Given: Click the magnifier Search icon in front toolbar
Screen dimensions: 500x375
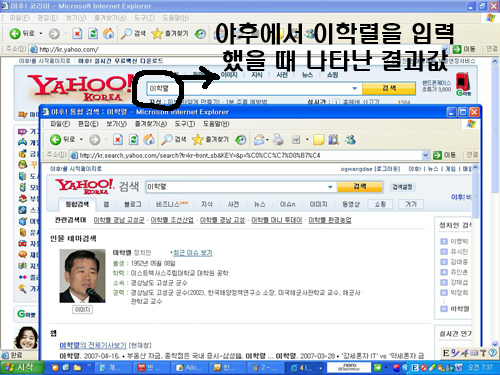Looking at the screenshot, I should 167,140.
